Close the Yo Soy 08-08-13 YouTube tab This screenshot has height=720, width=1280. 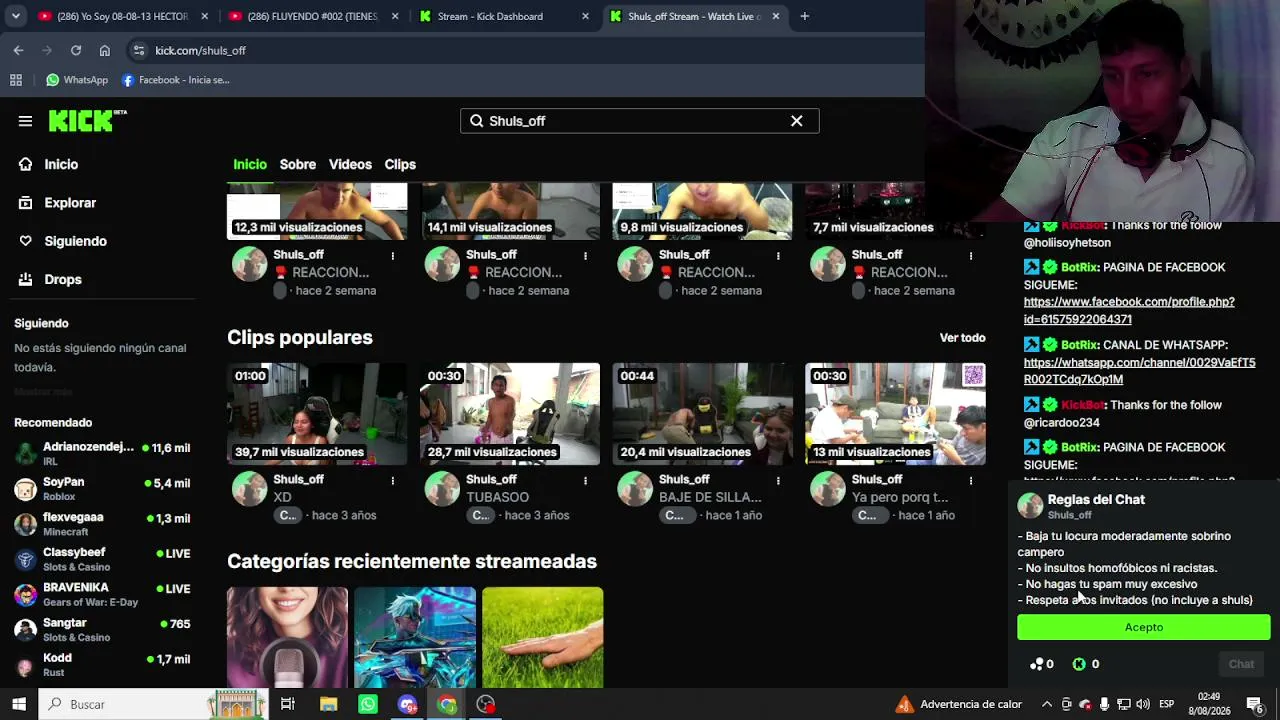[x=205, y=16]
